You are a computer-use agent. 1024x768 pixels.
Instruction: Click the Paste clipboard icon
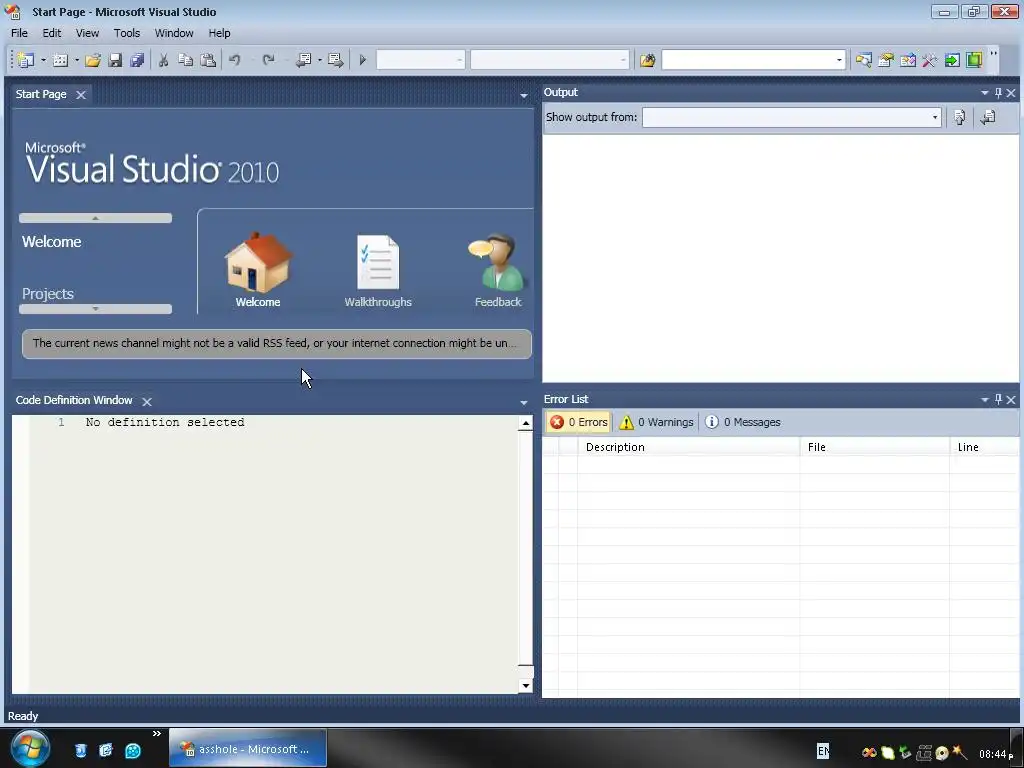tap(208, 60)
